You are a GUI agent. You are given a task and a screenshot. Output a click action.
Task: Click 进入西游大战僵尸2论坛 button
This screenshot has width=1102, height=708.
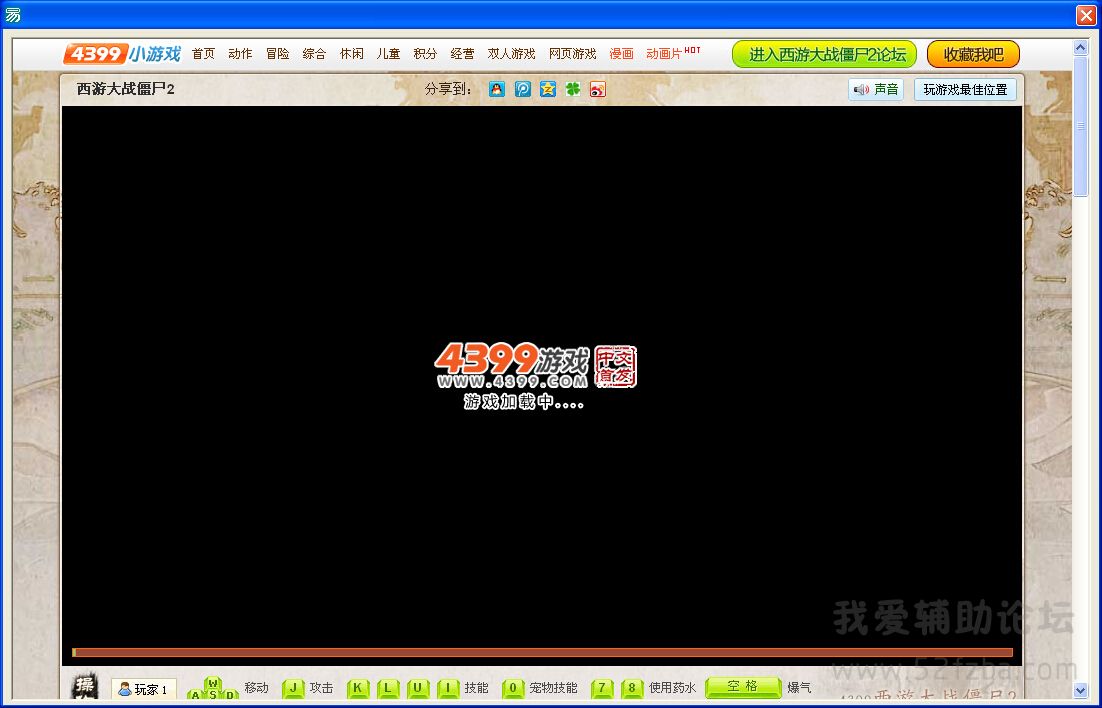(824, 54)
